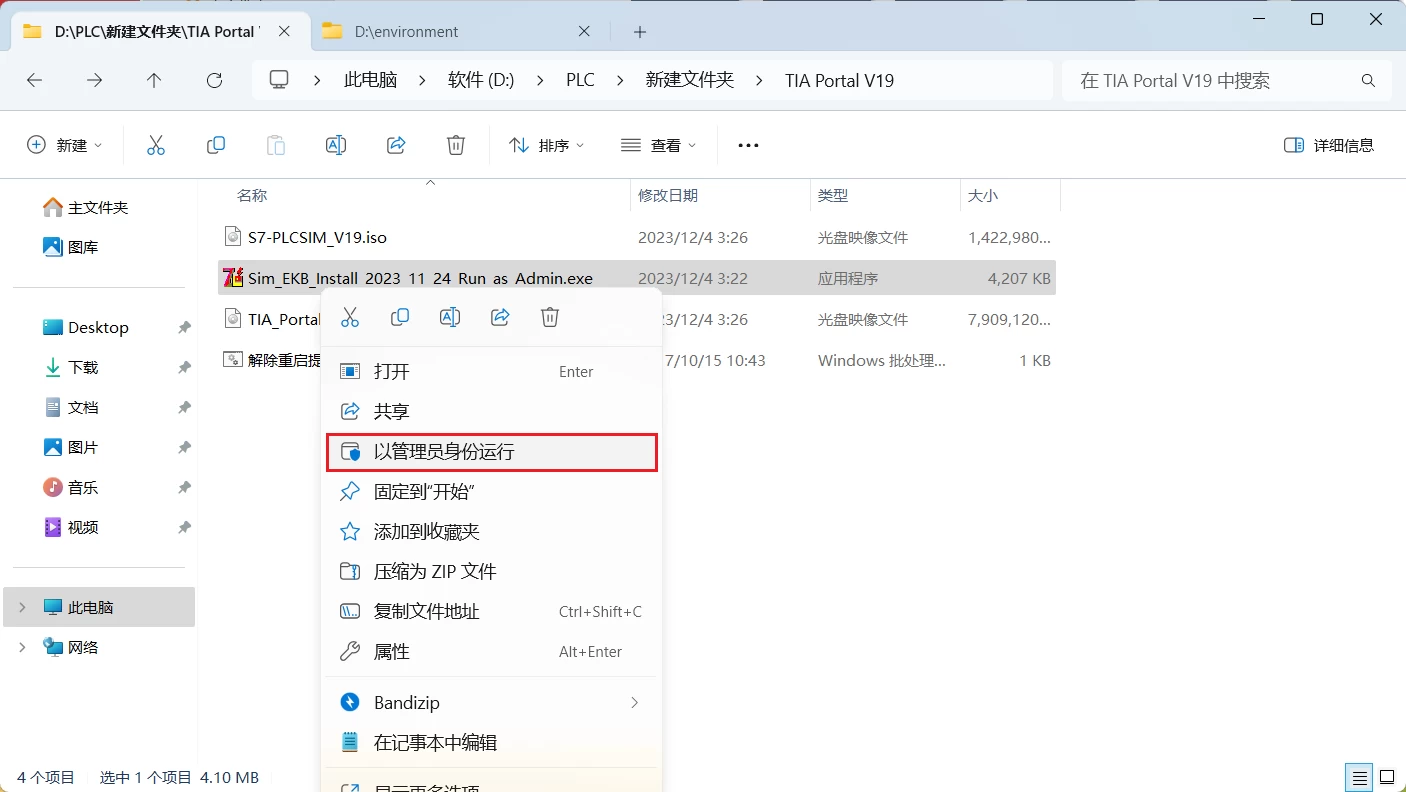Select 打开 in the context menu

[x=491, y=371]
